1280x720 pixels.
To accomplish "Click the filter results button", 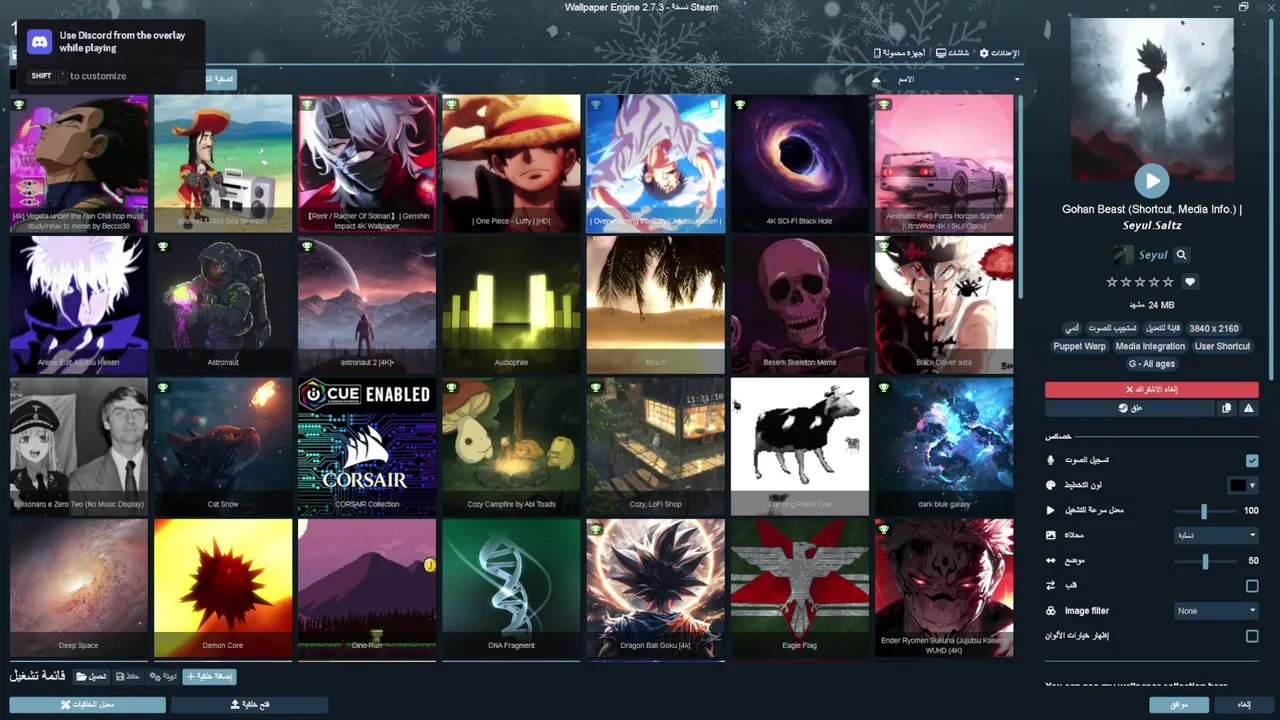I will pyautogui.click(x=219, y=79).
